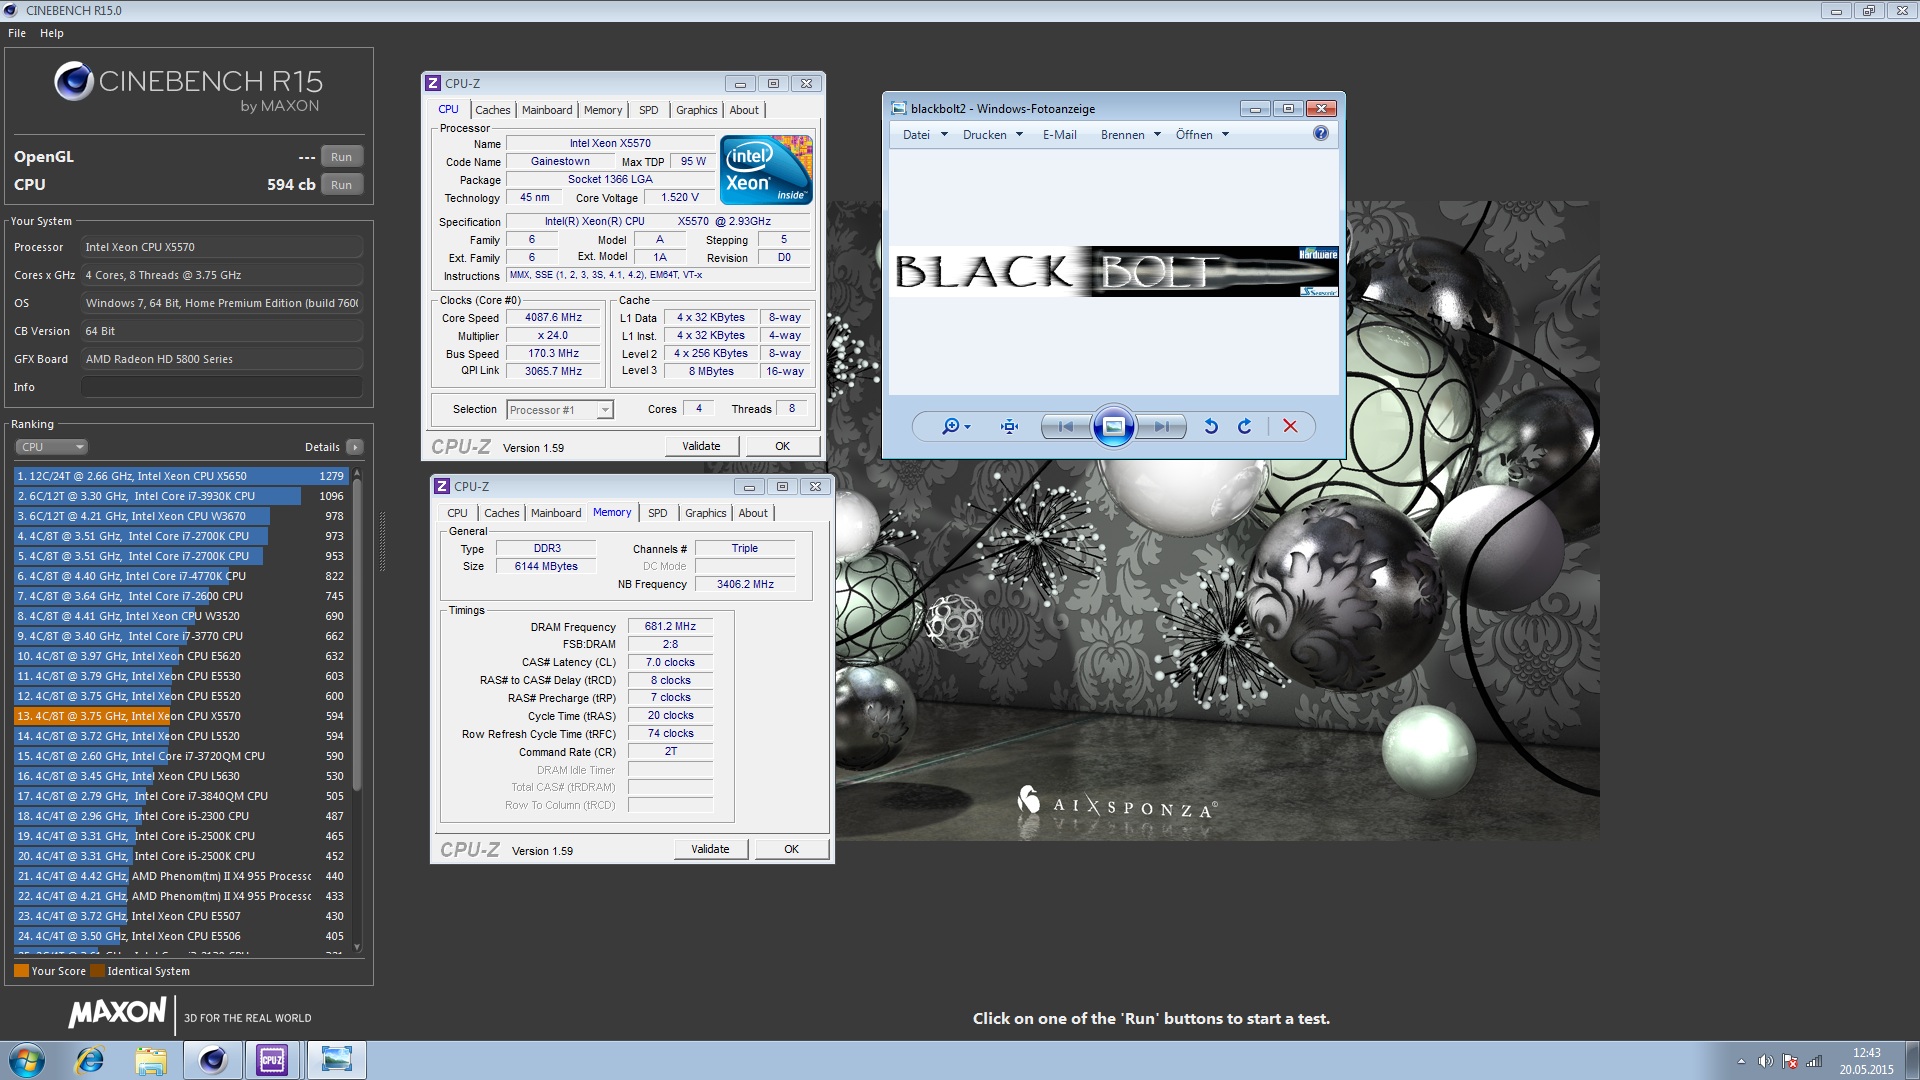Open network signal icon in tray
1920x1080 pixels.
pos(1814,1062)
